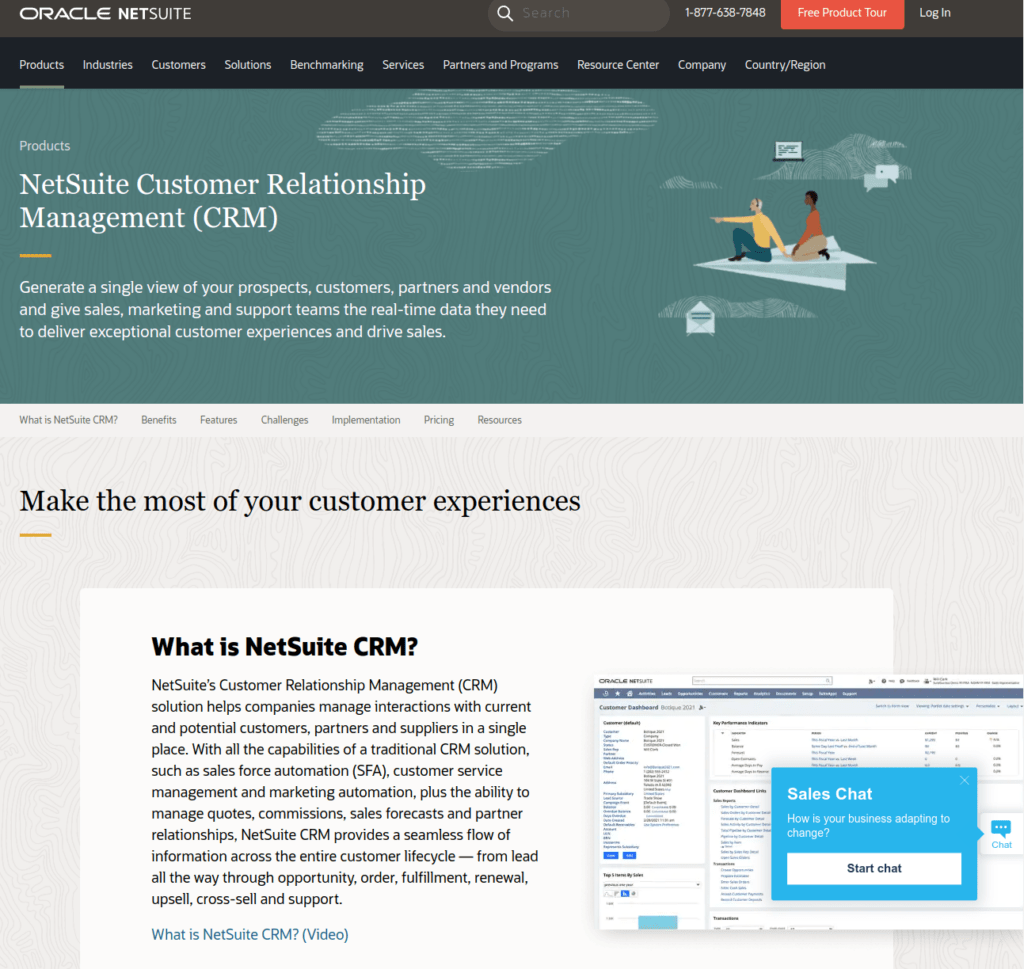Close the Sales Chat popup

[x=964, y=780]
